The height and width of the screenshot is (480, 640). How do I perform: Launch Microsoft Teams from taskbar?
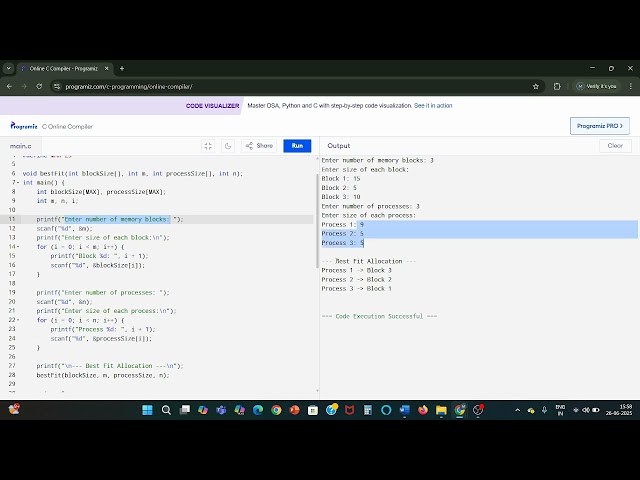(x=221, y=410)
